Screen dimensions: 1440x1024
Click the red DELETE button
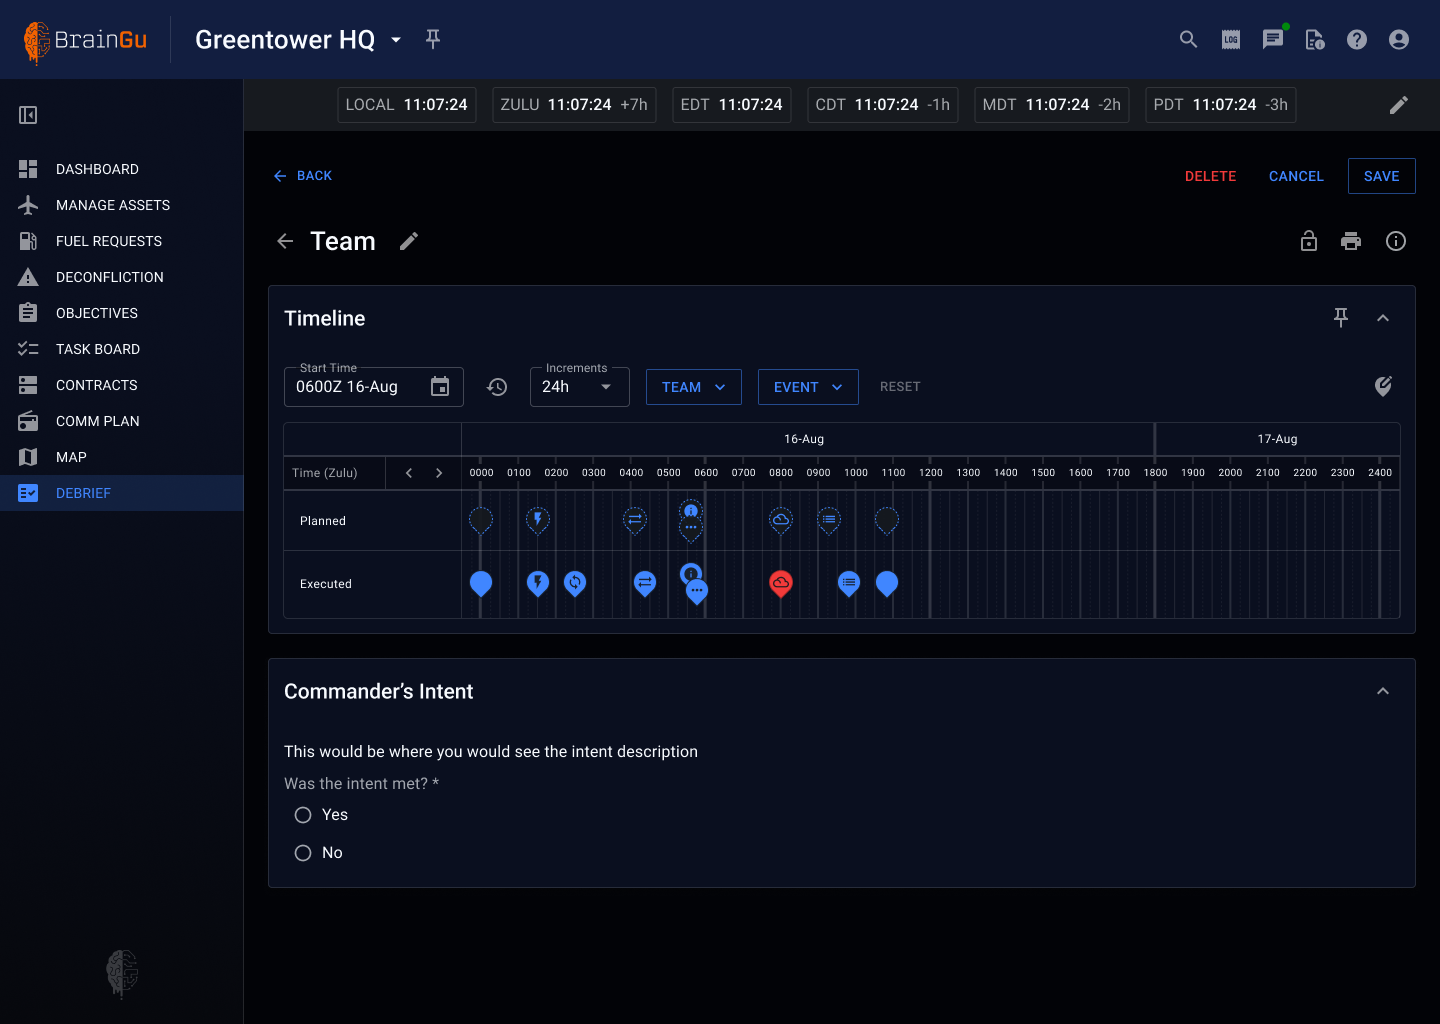pyautogui.click(x=1210, y=176)
